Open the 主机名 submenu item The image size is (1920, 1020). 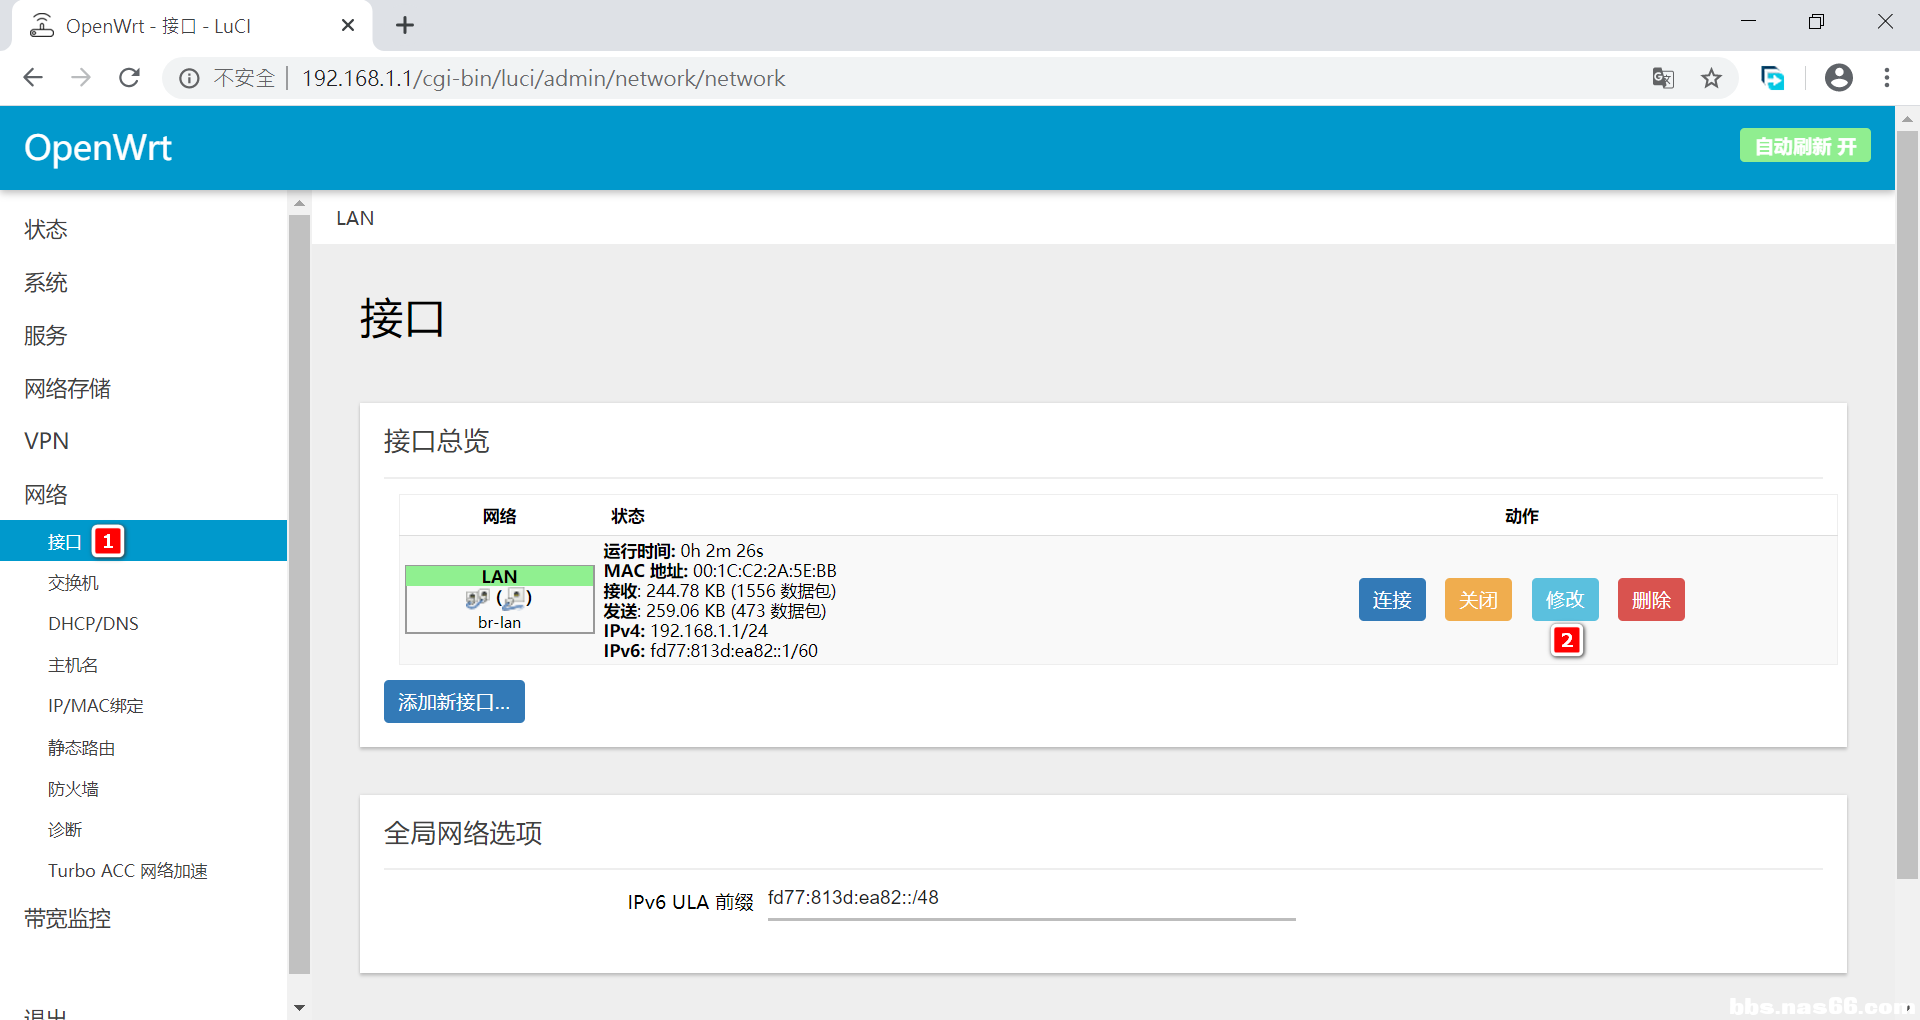coord(73,665)
